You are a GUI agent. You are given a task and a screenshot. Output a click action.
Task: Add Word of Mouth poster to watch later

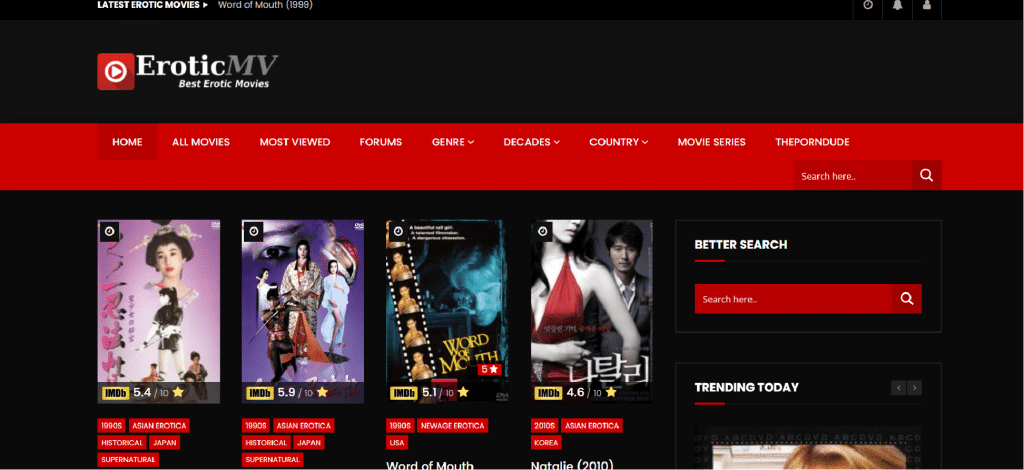(x=398, y=231)
